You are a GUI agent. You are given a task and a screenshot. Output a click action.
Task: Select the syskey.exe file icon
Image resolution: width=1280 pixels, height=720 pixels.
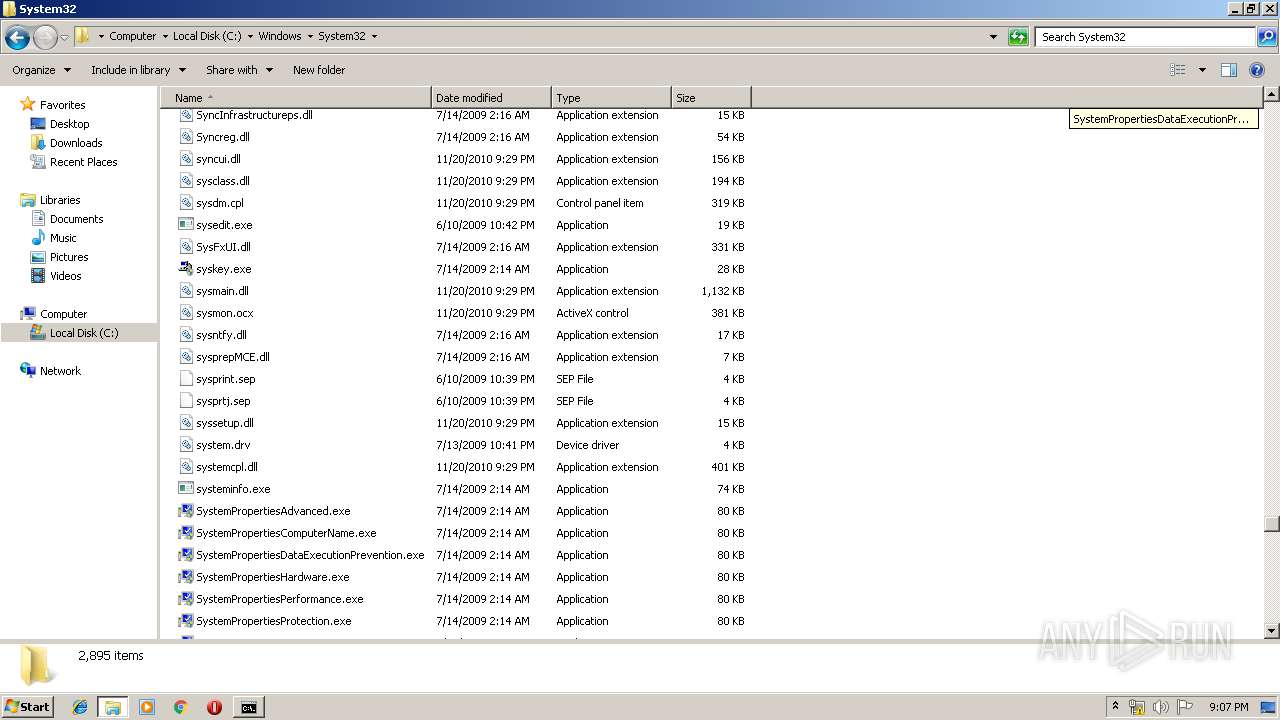pos(186,269)
